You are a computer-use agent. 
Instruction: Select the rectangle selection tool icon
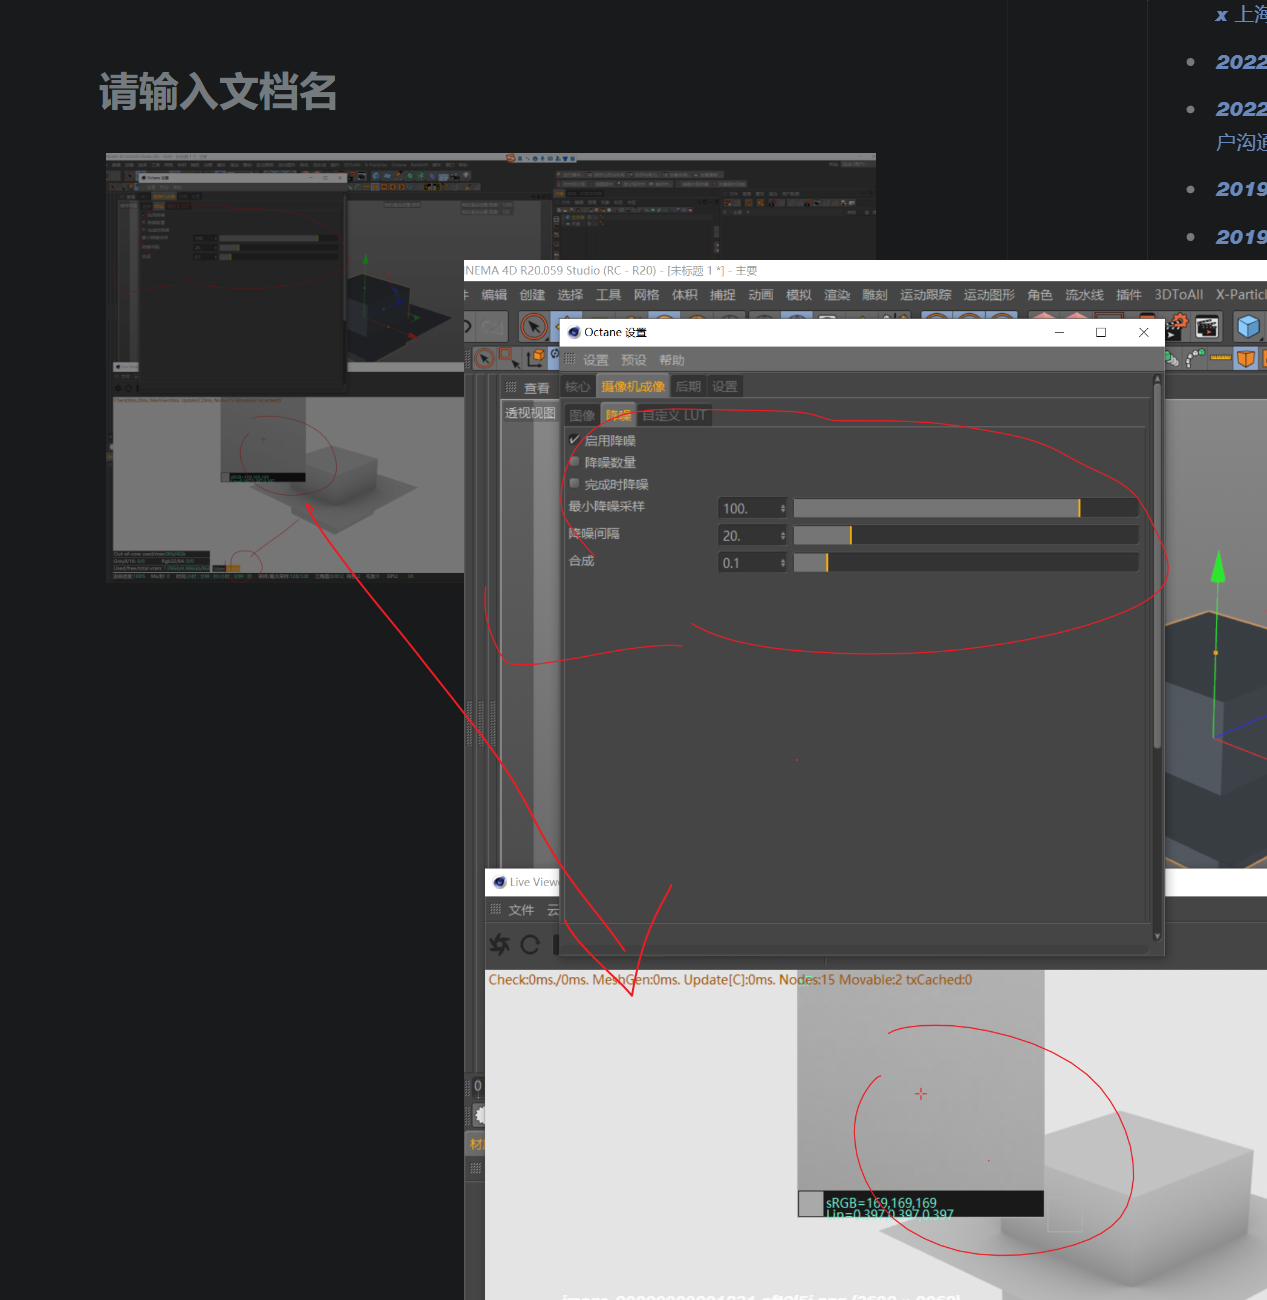pyautogui.click(x=509, y=358)
